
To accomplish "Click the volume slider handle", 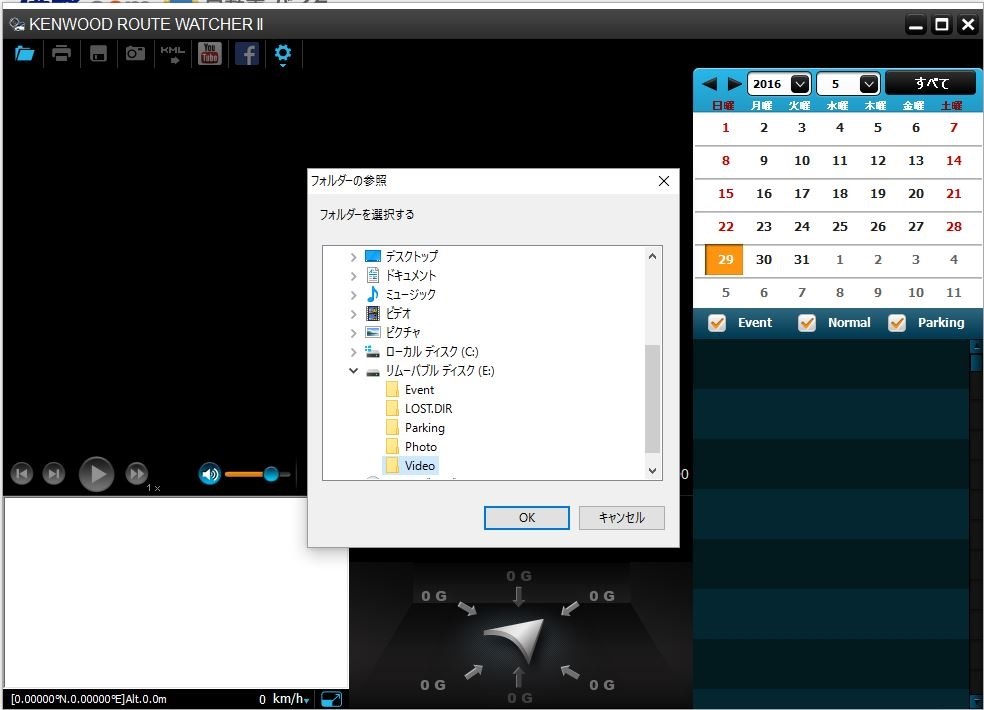I will (x=270, y=474).
